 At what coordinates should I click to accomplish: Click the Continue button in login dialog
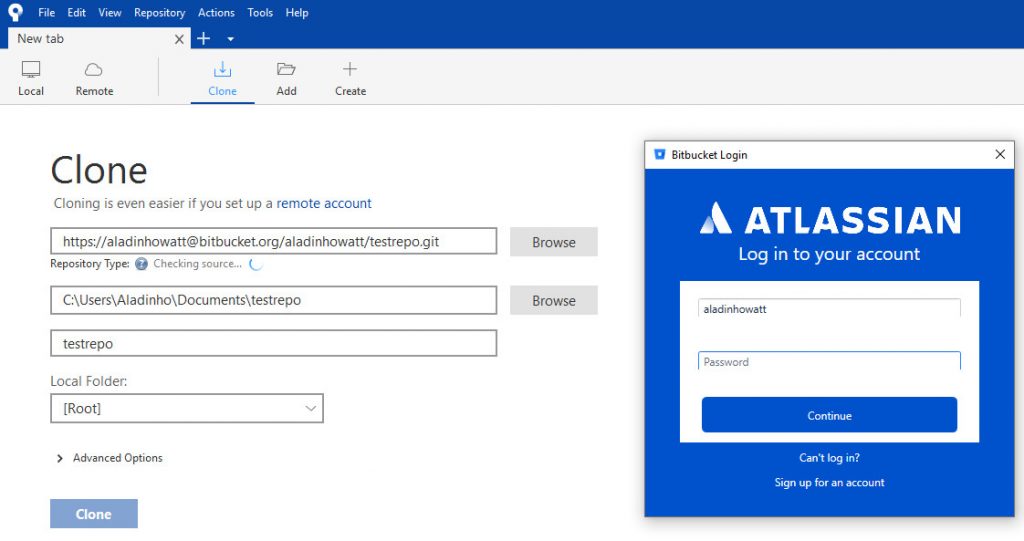[829, 415]
